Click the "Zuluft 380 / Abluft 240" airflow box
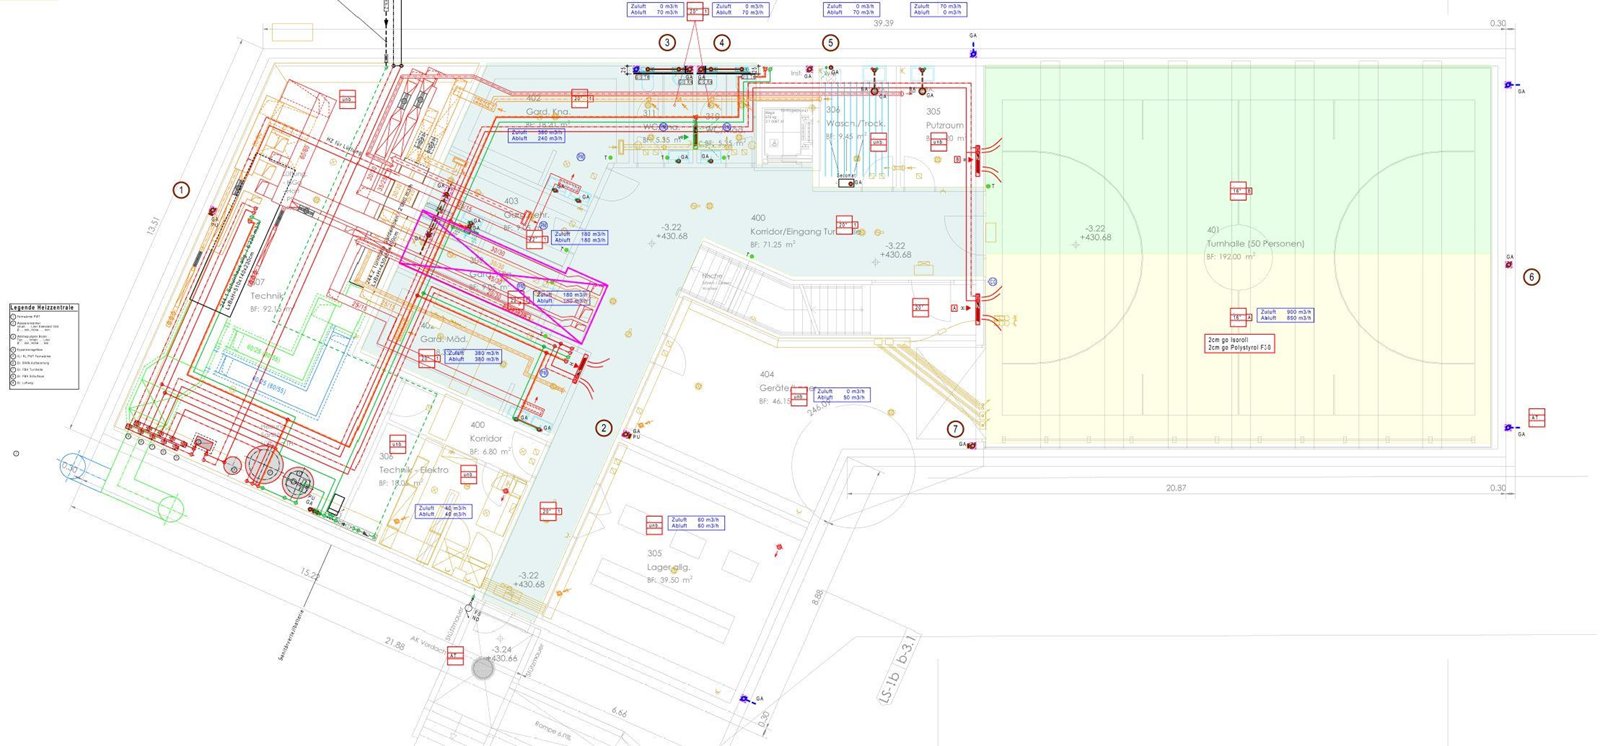 tap(537, 135)
